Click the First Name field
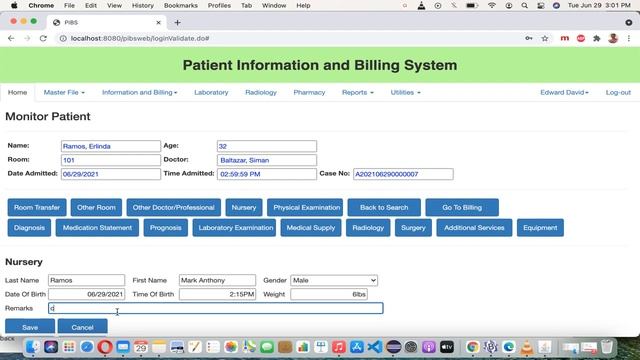The width and height of the screenshot is (640, 360). point(217,280)
